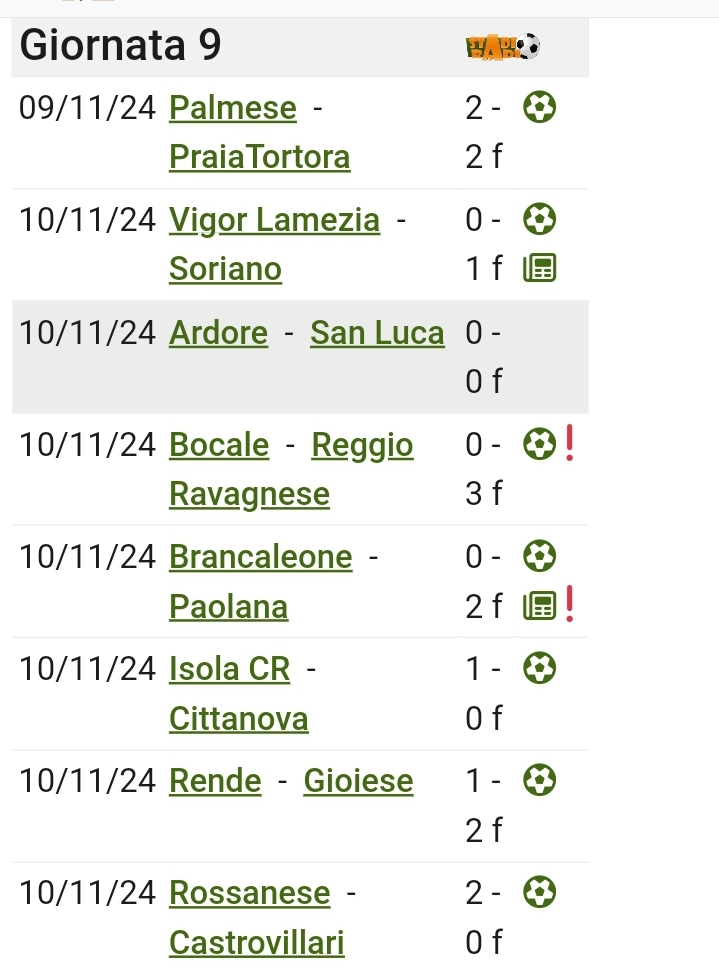
Task: Open the Reggio Ravagnese team link
Action: pos(362,445)
